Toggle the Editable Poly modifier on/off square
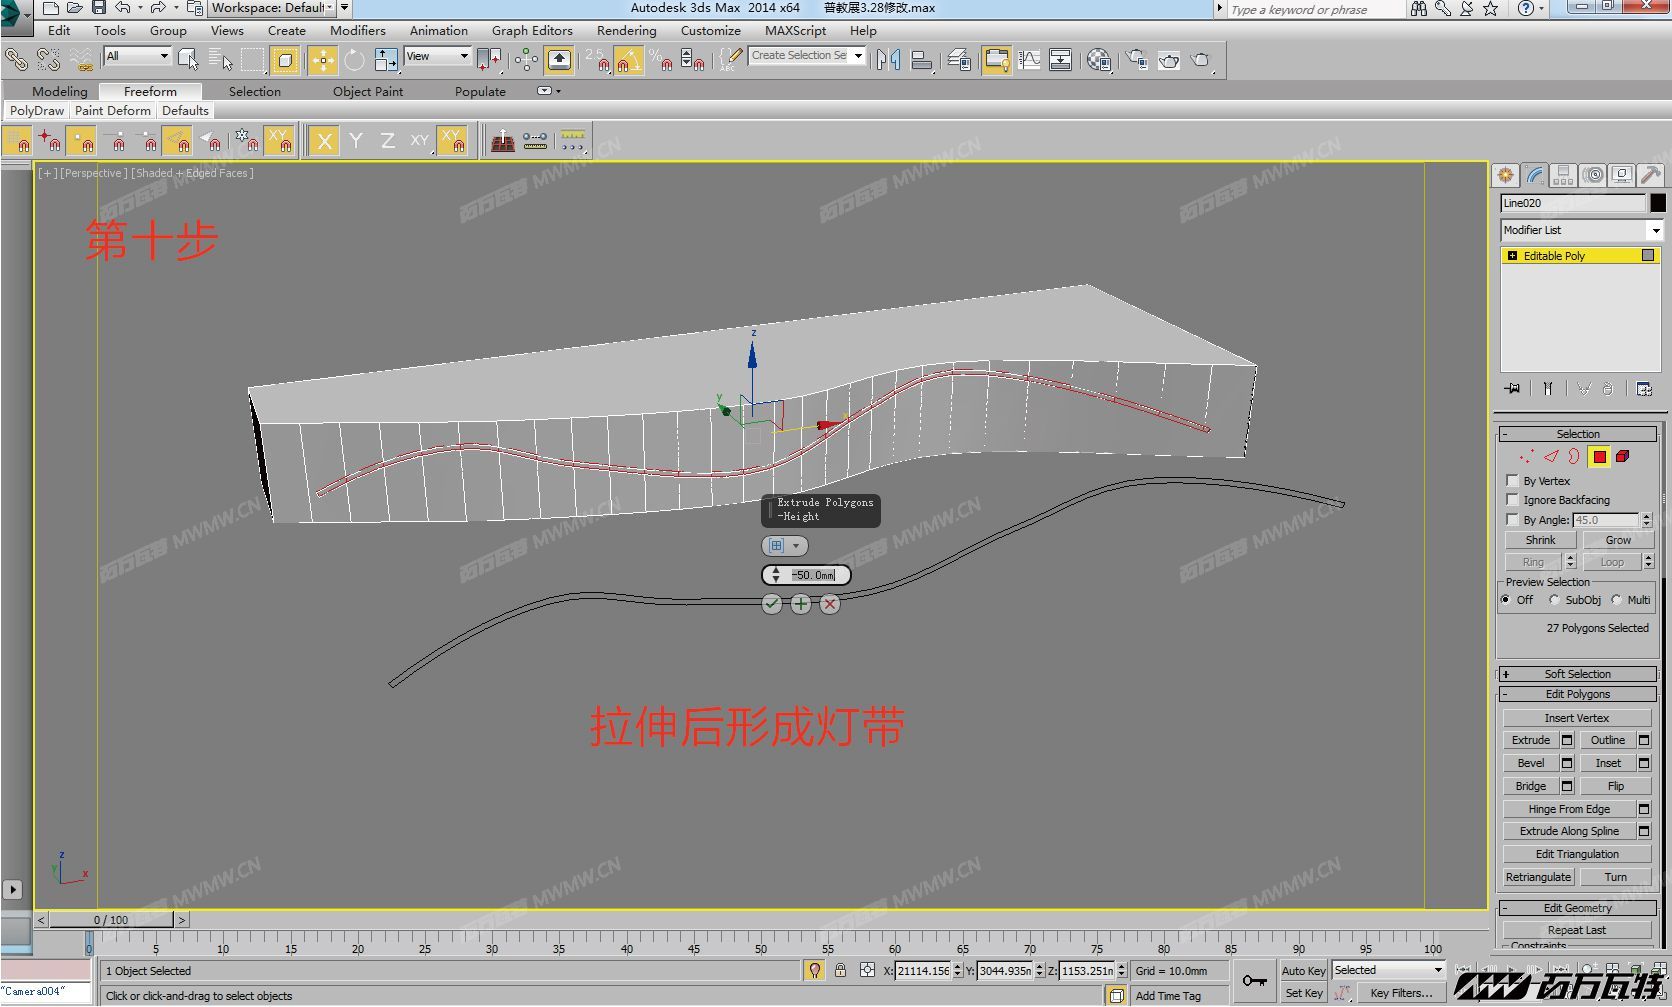 1648,256
